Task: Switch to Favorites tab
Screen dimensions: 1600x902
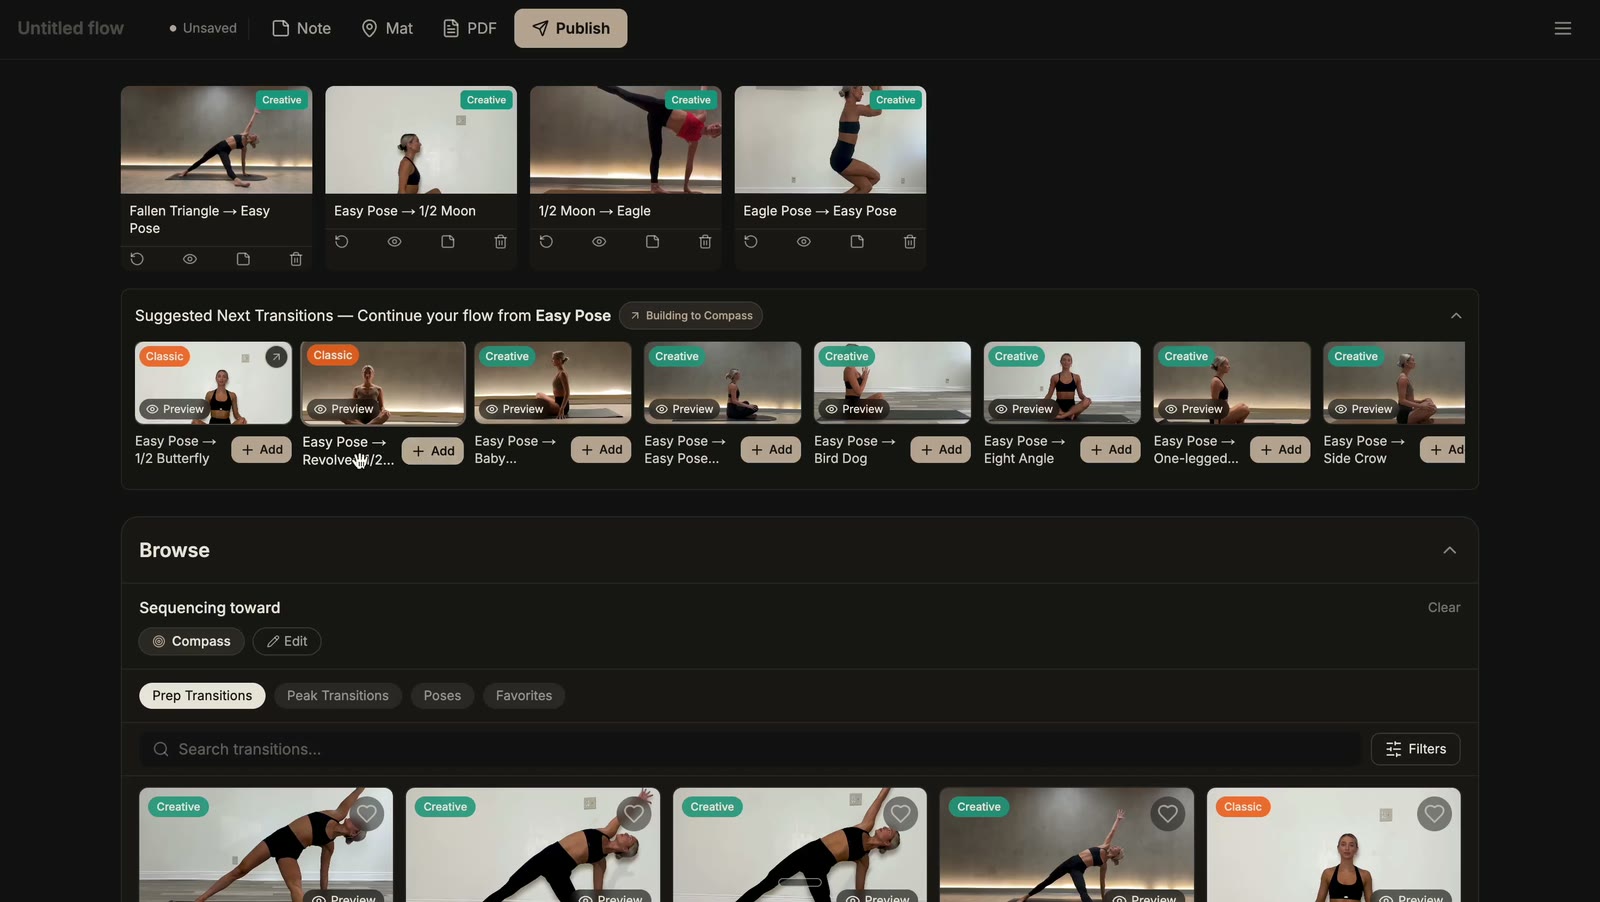Action: (524, 696)
